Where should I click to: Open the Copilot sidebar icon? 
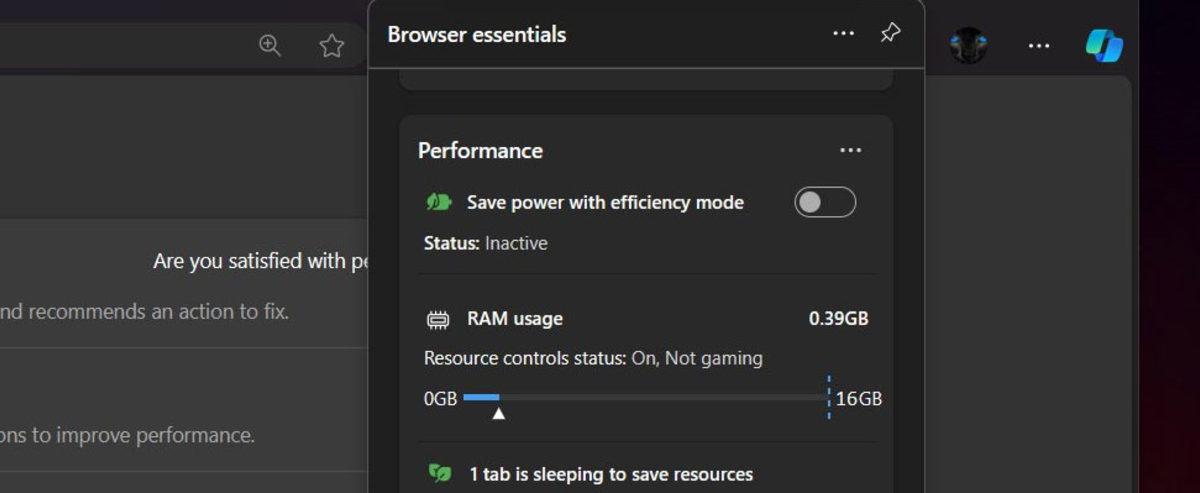point(1104,45)
